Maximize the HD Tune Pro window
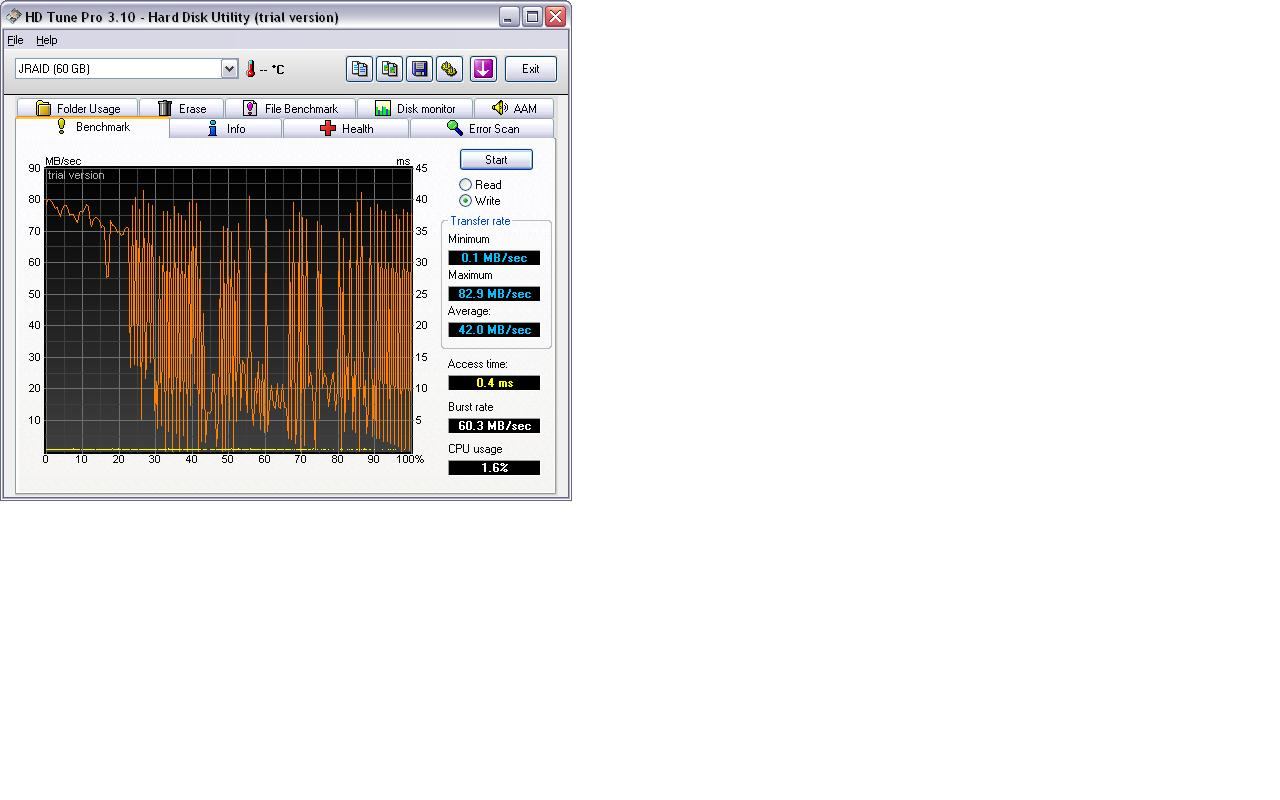The image size is (1280, 800). click(533, 16)
